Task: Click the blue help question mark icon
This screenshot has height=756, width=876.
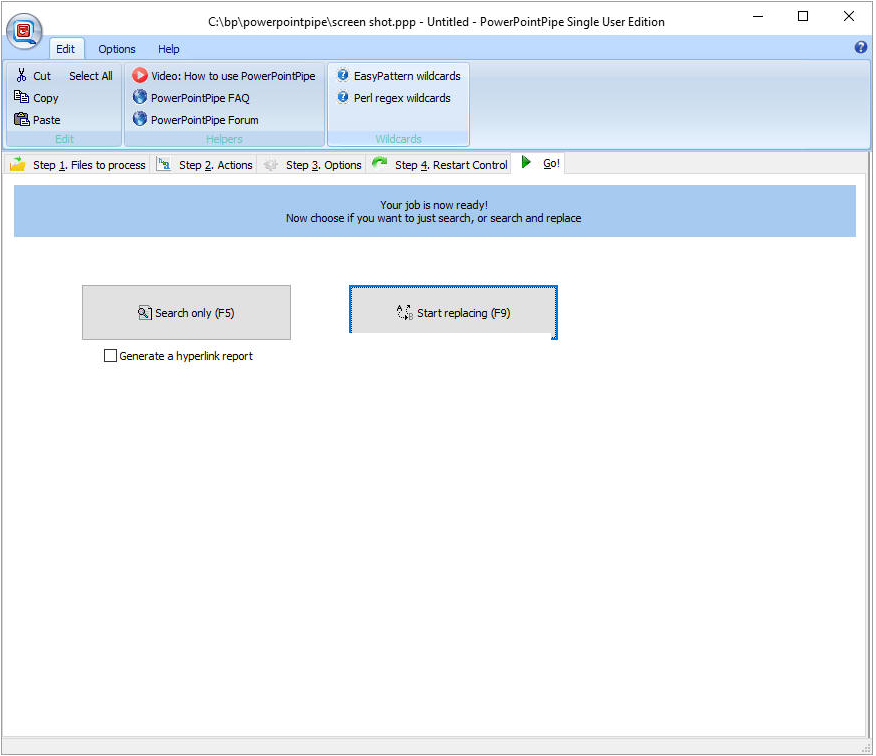Action: click(860, 47)
